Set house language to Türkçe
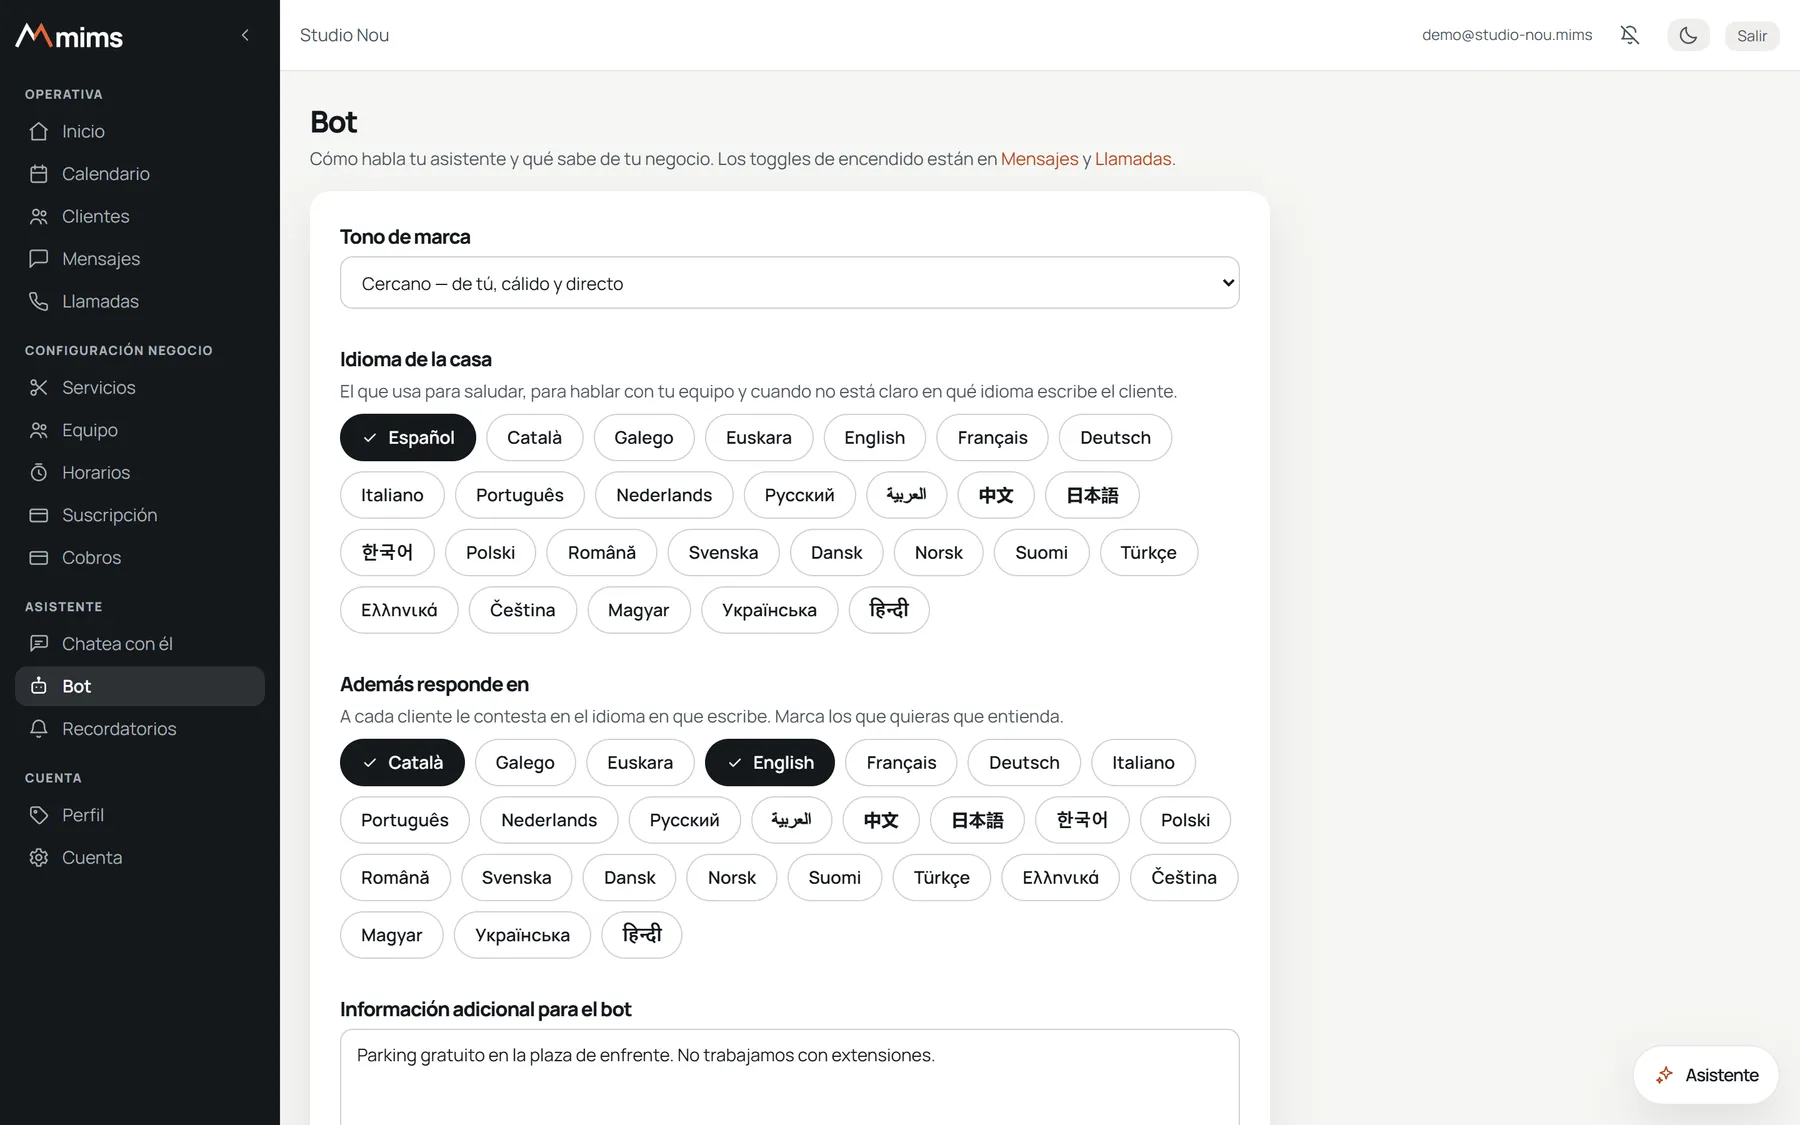 point(1148,553)
